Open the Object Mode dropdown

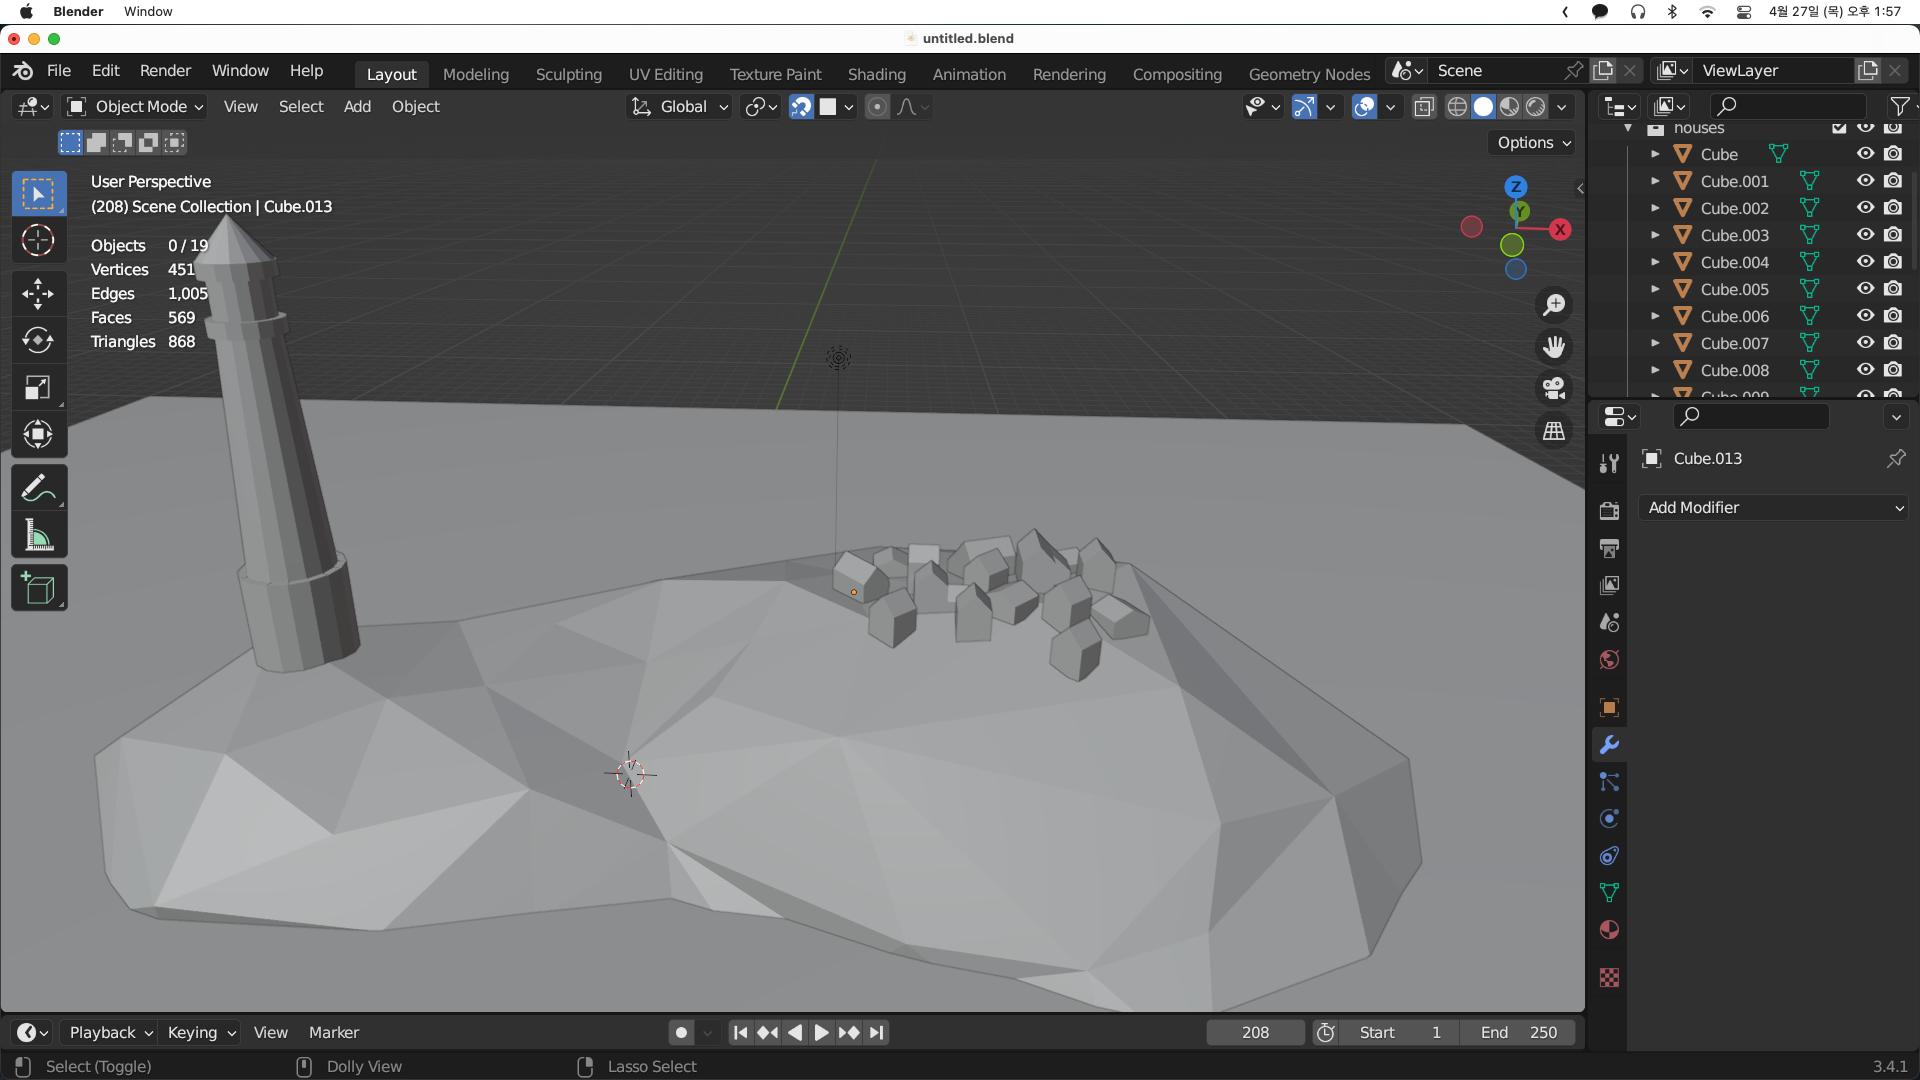click(135, 107)
